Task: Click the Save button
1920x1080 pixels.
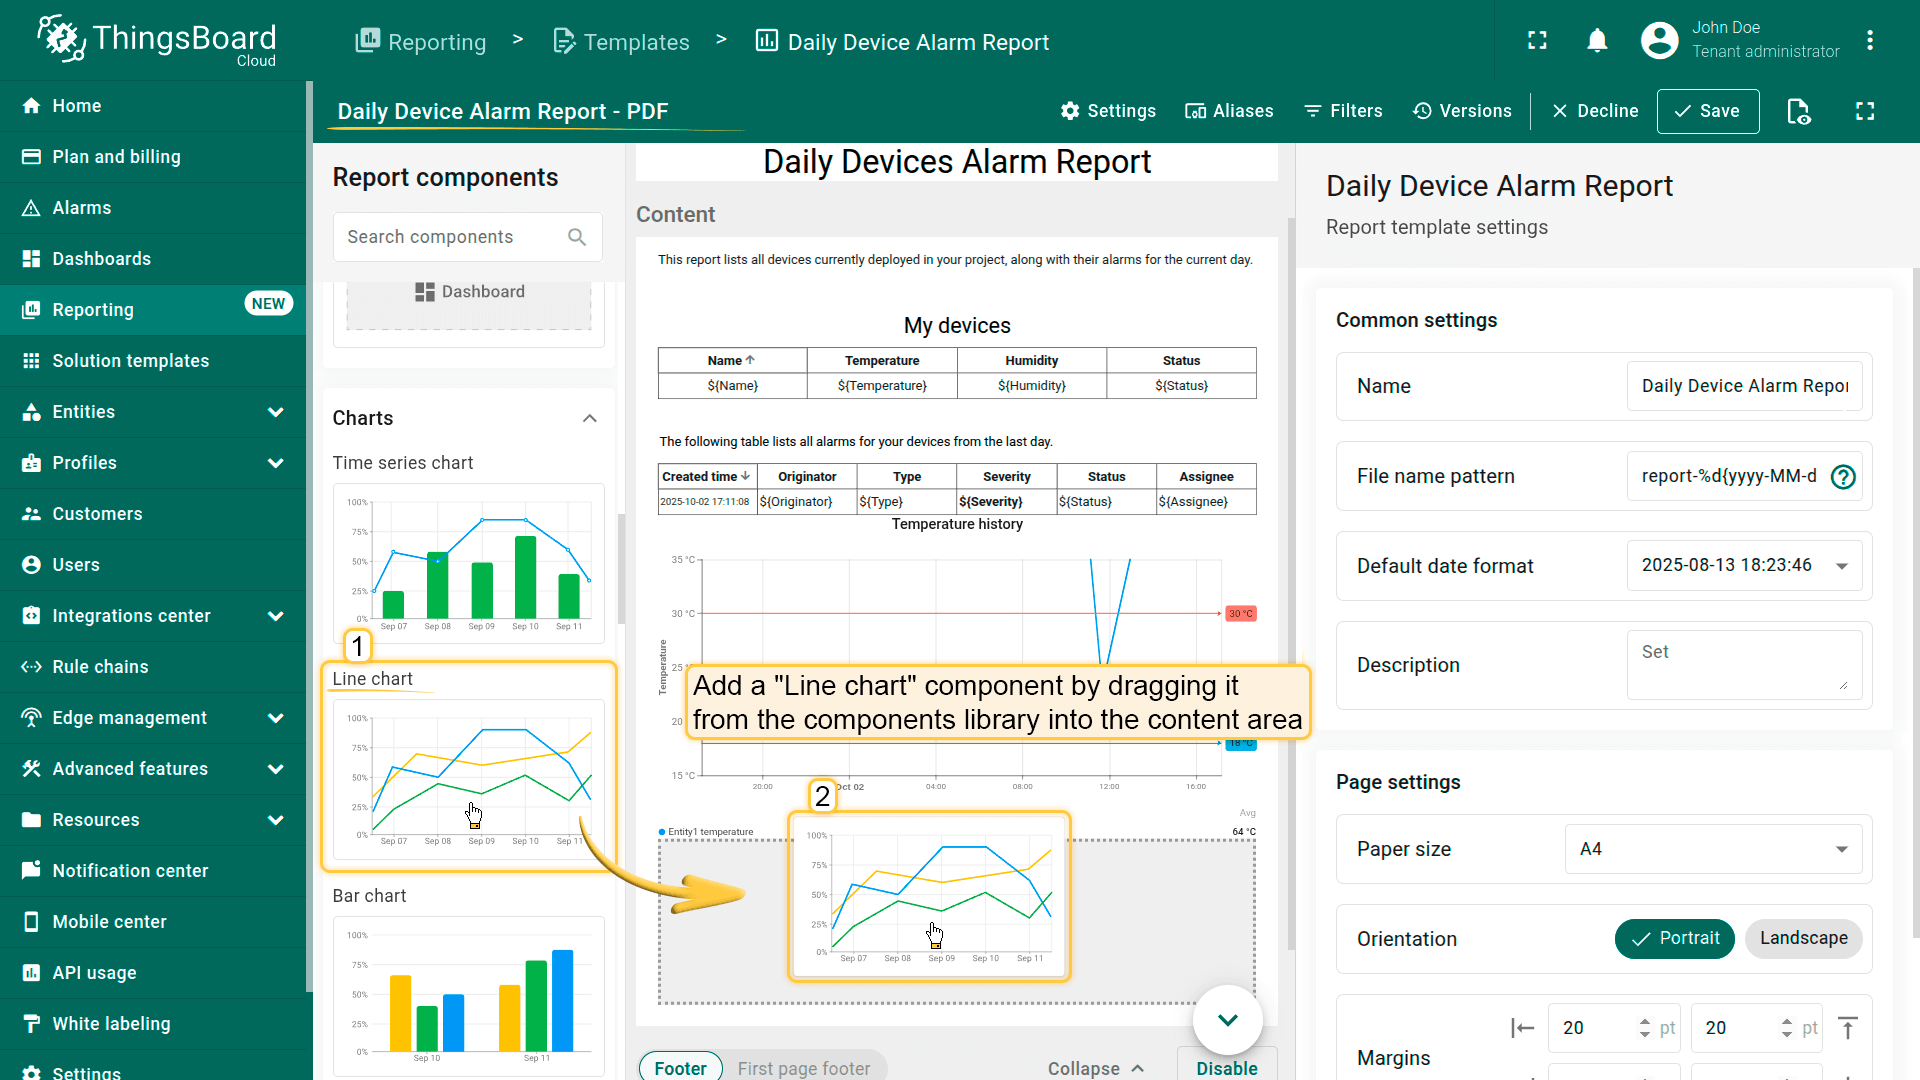Action: (x=1707, y=111)
